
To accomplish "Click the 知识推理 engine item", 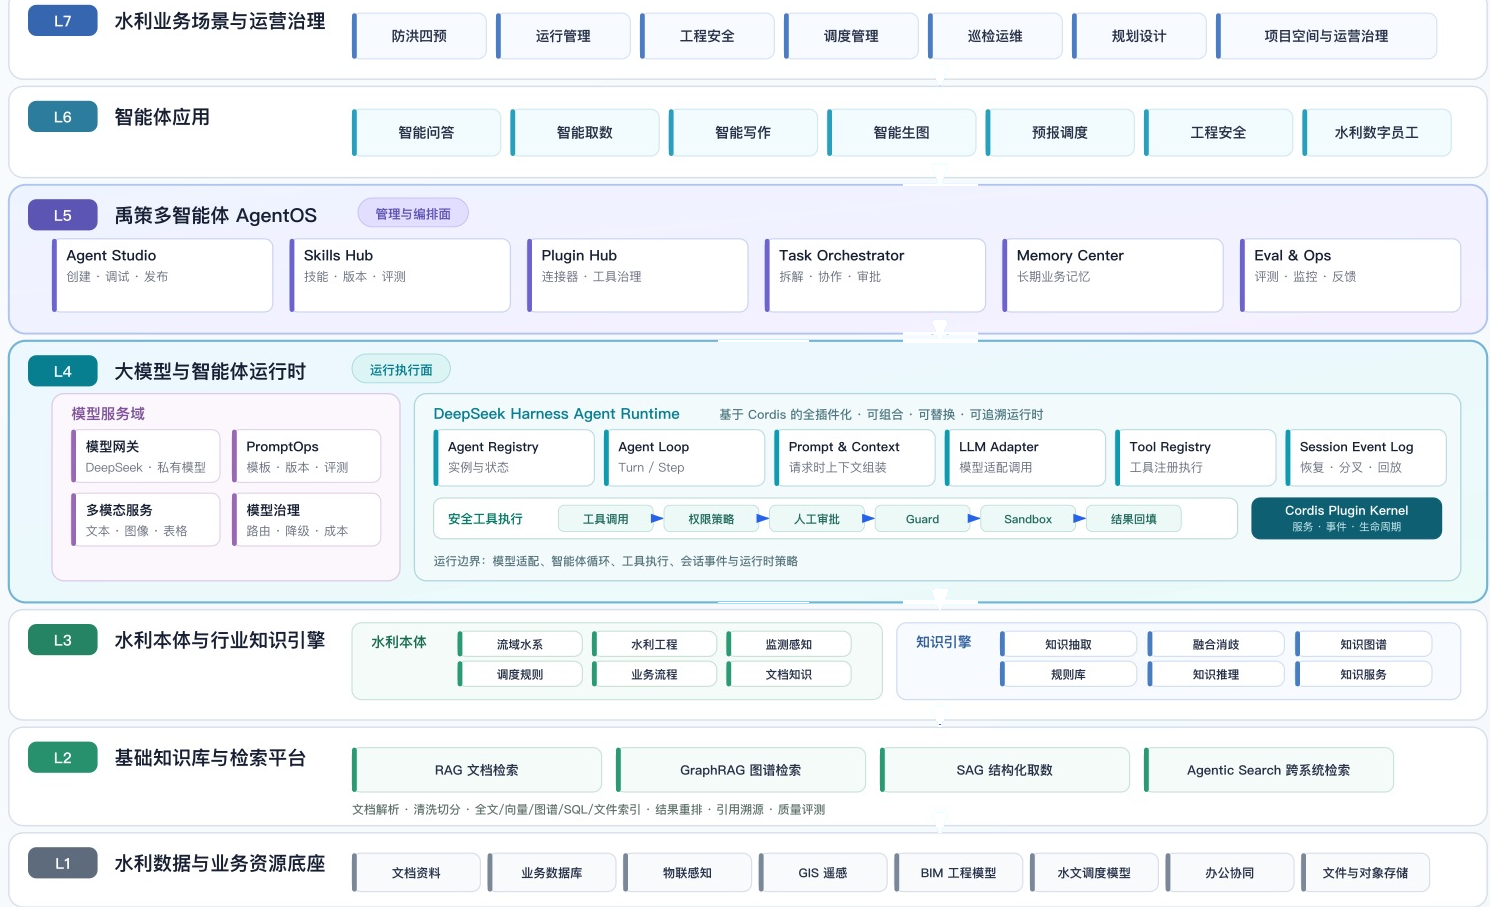I will tap(1216, 674).
